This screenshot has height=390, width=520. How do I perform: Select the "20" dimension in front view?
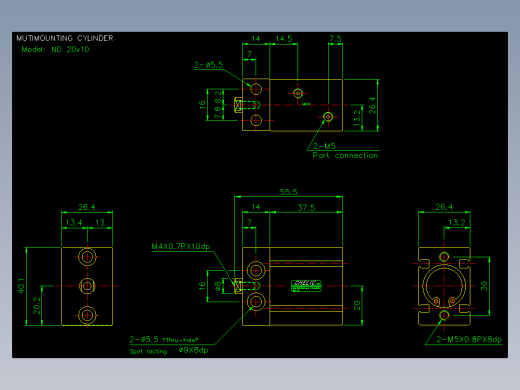pyautogui.click(x=357, y=305)
